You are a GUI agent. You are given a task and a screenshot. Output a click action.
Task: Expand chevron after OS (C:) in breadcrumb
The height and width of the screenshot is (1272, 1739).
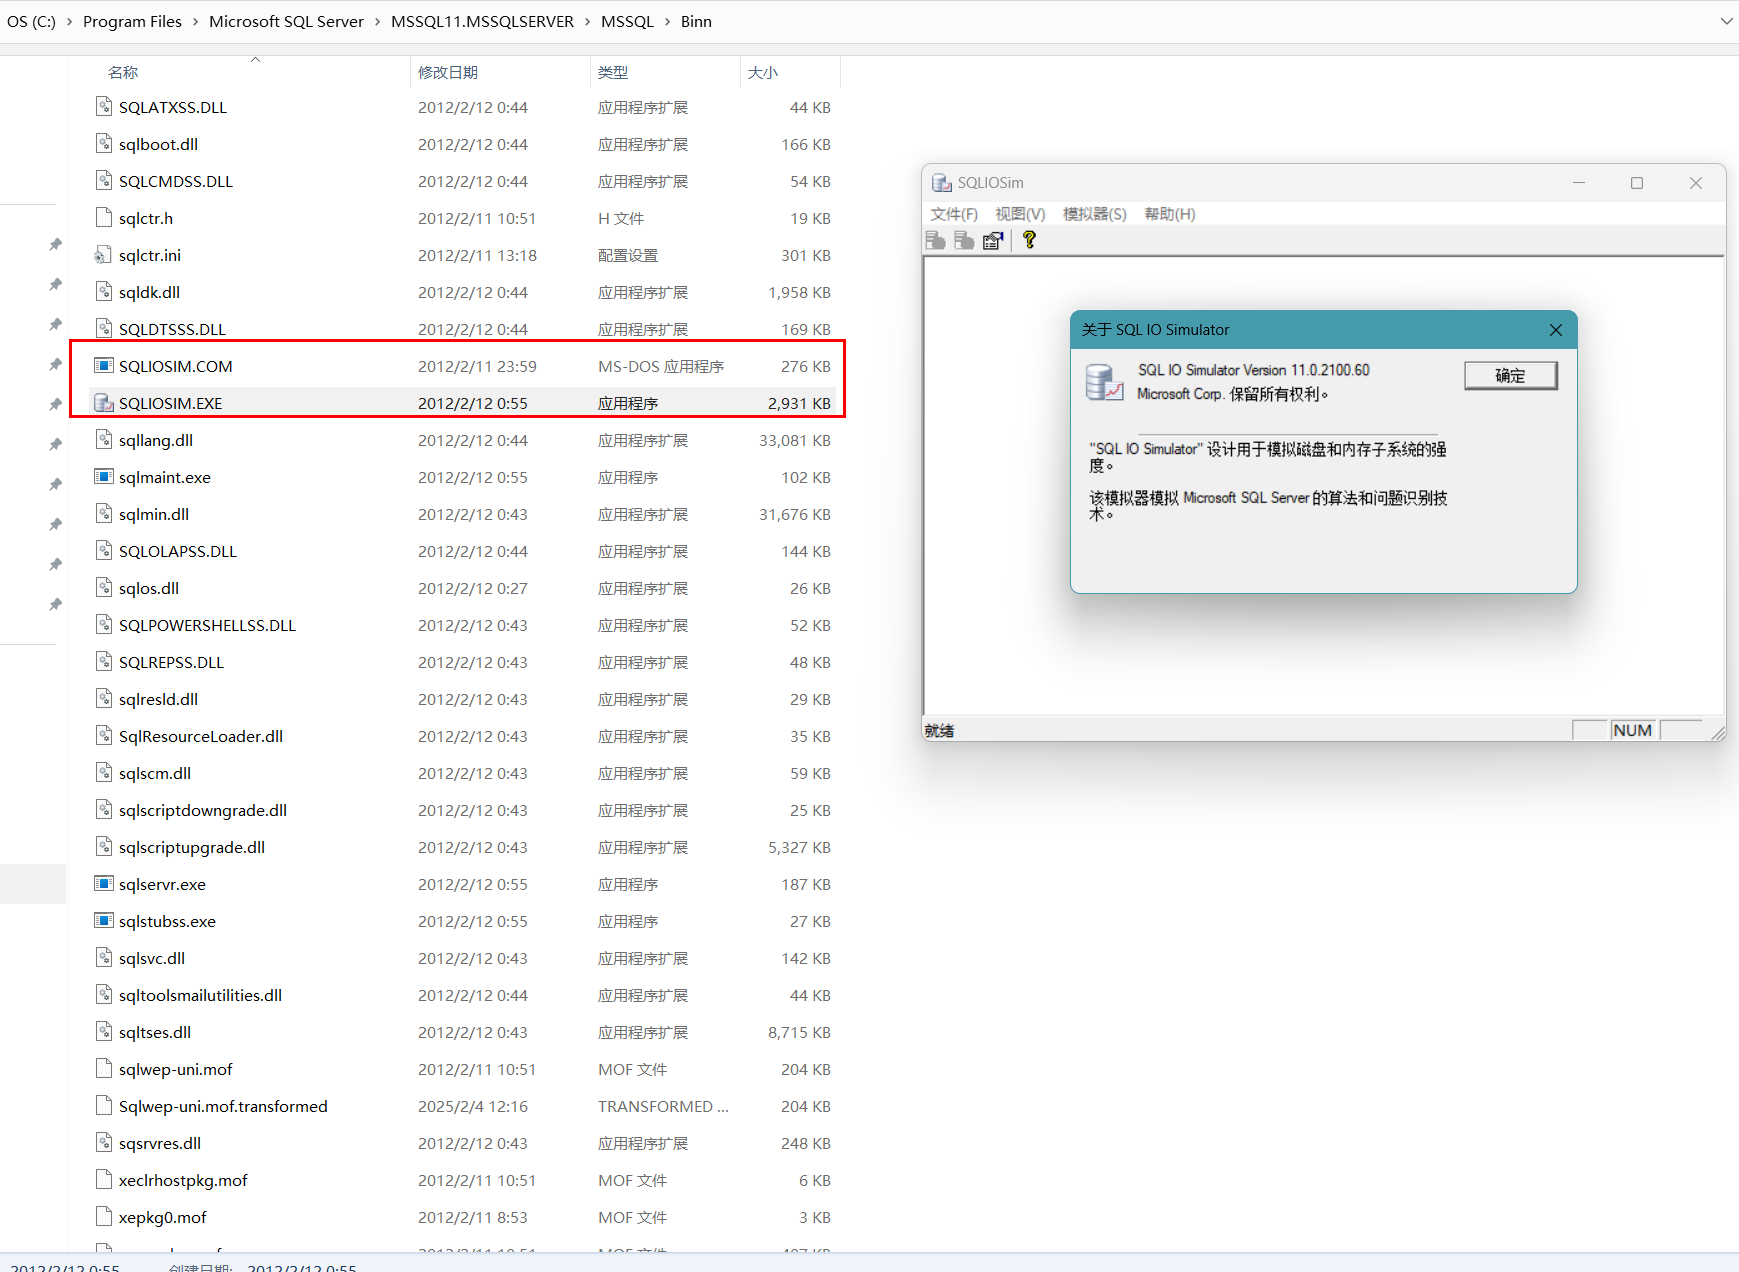click(x=69, y=21)
